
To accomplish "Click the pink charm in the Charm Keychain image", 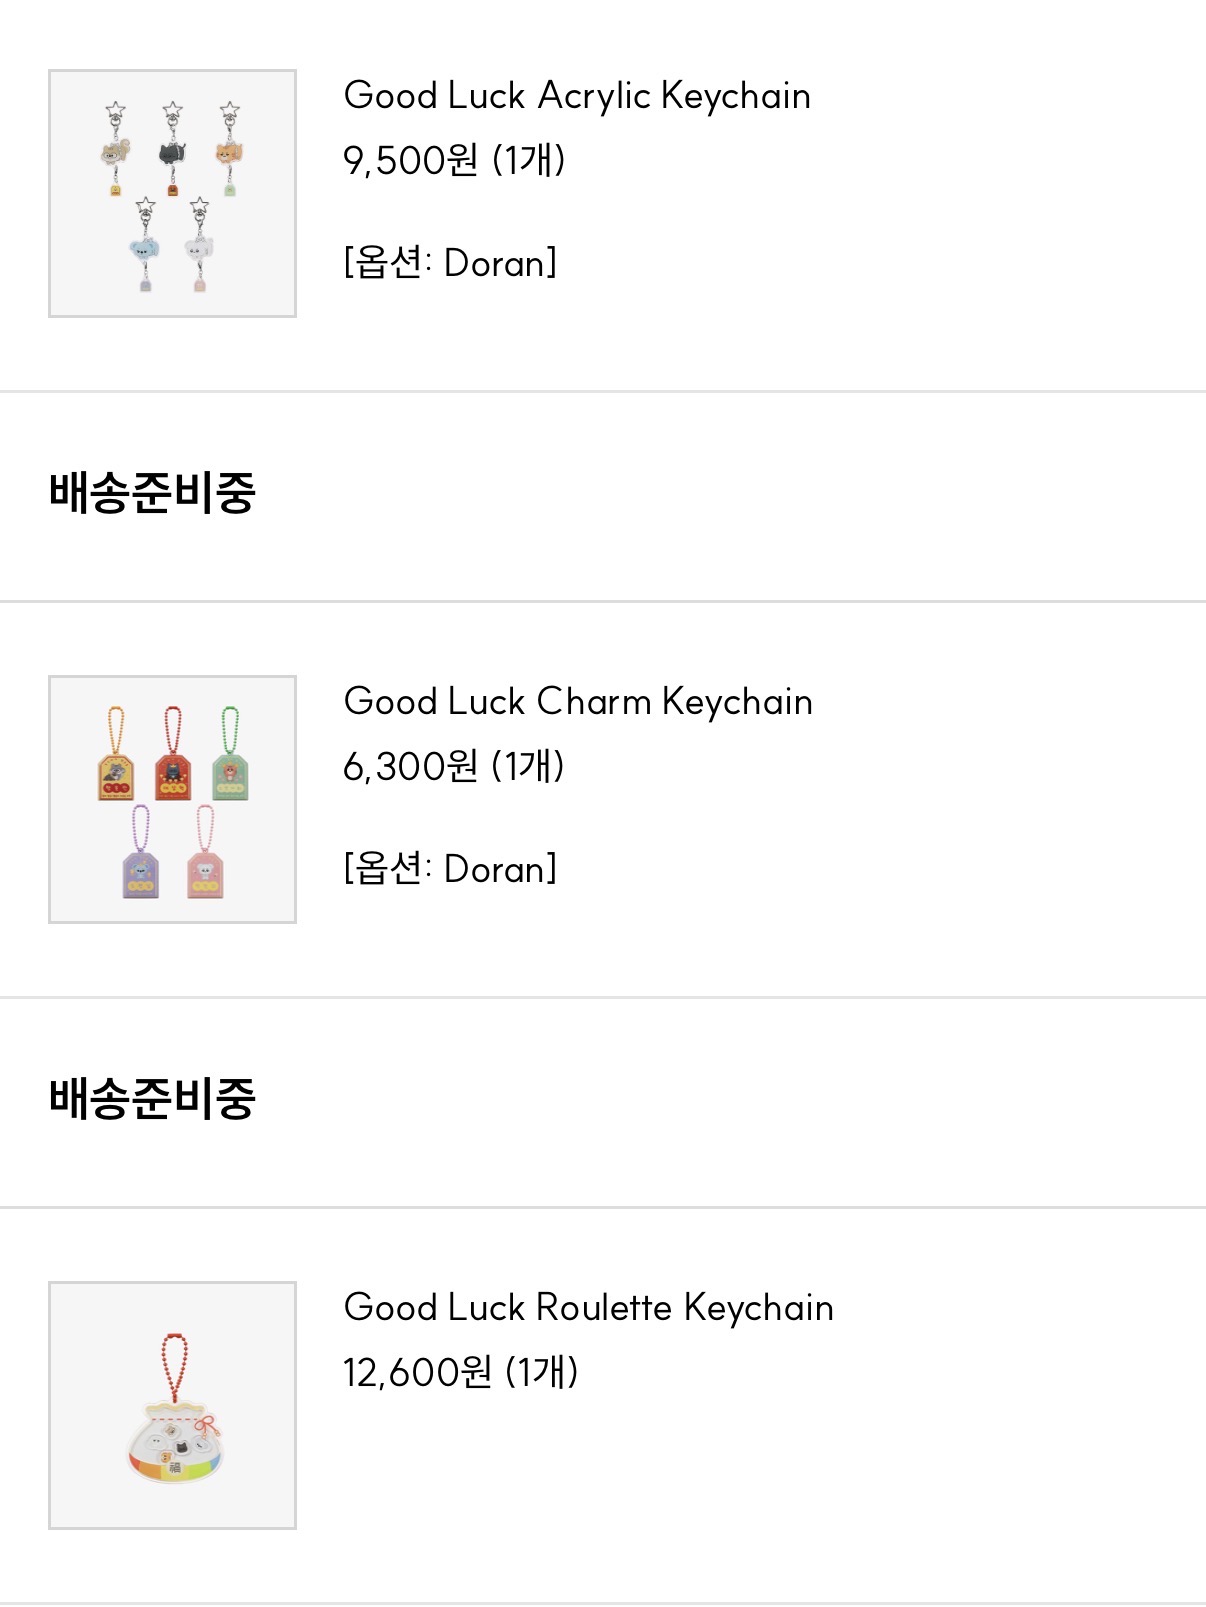I will tap(204, 872).
